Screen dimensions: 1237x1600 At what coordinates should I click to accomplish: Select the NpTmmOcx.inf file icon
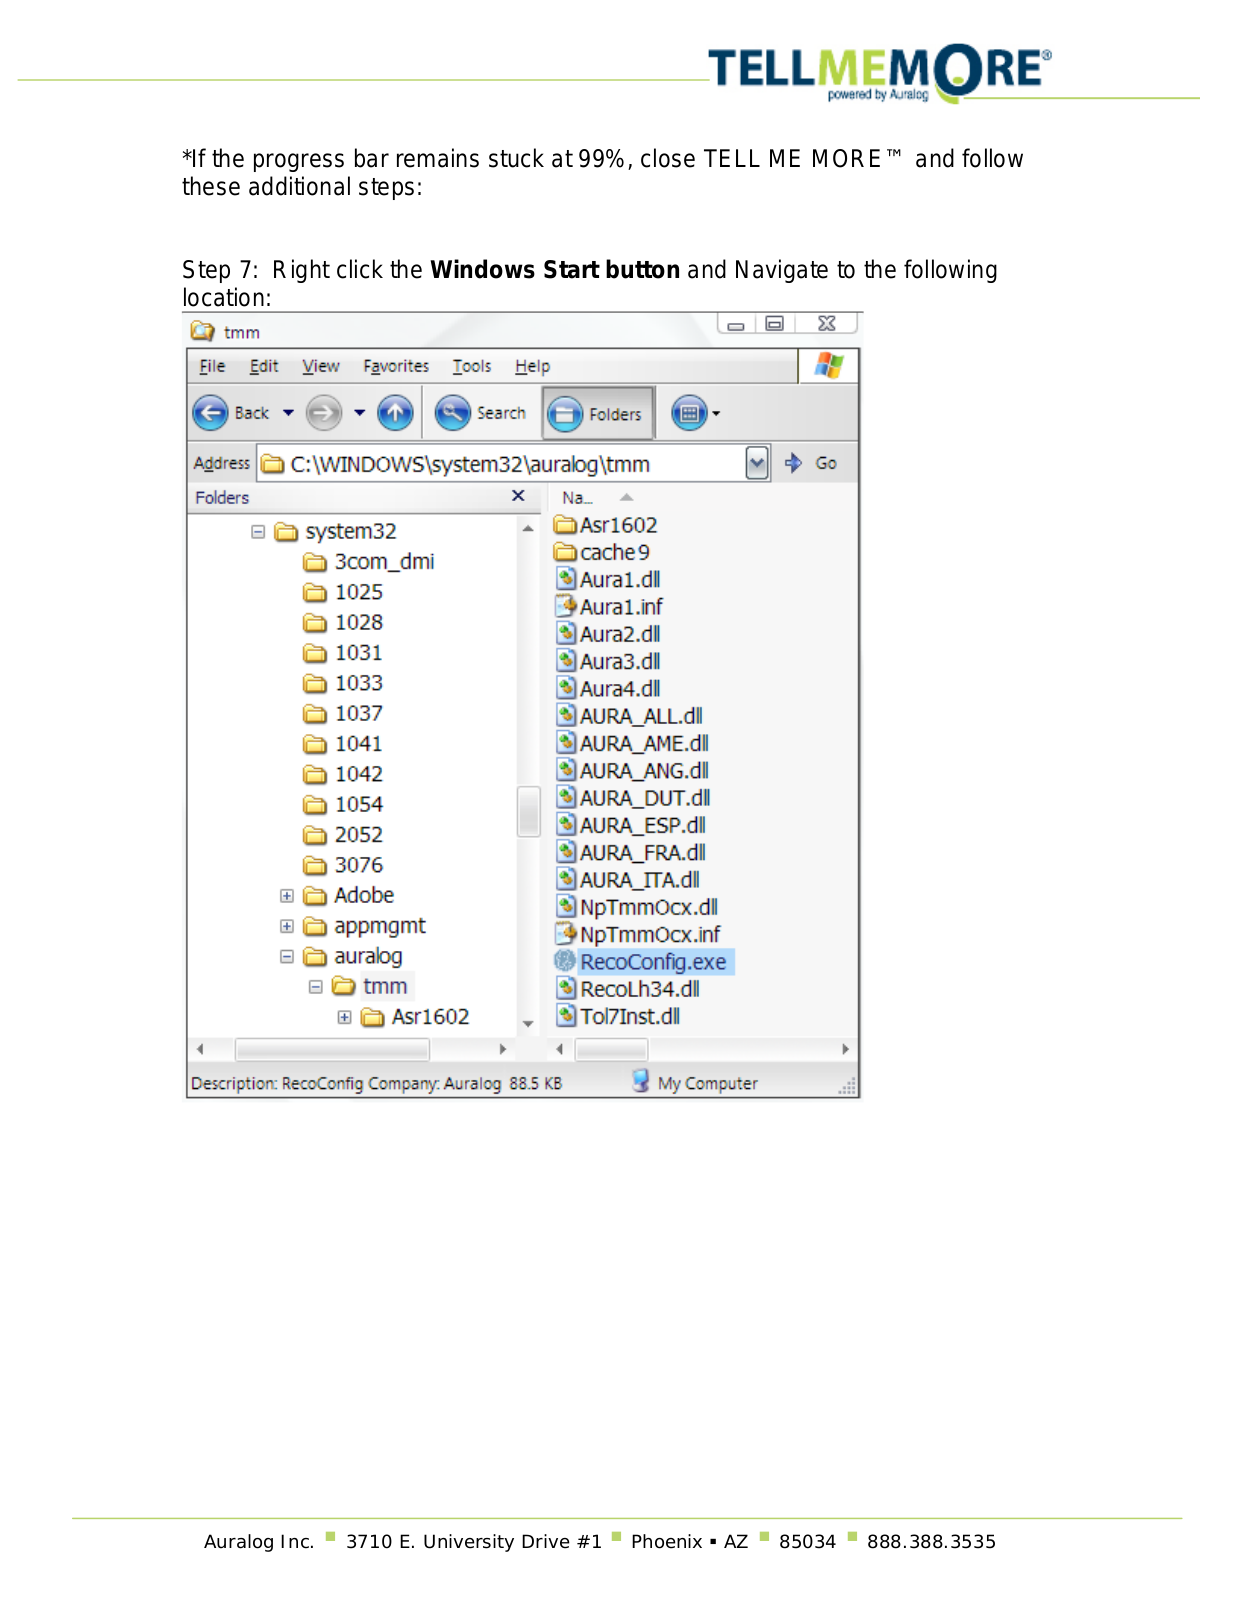[566, 934]
